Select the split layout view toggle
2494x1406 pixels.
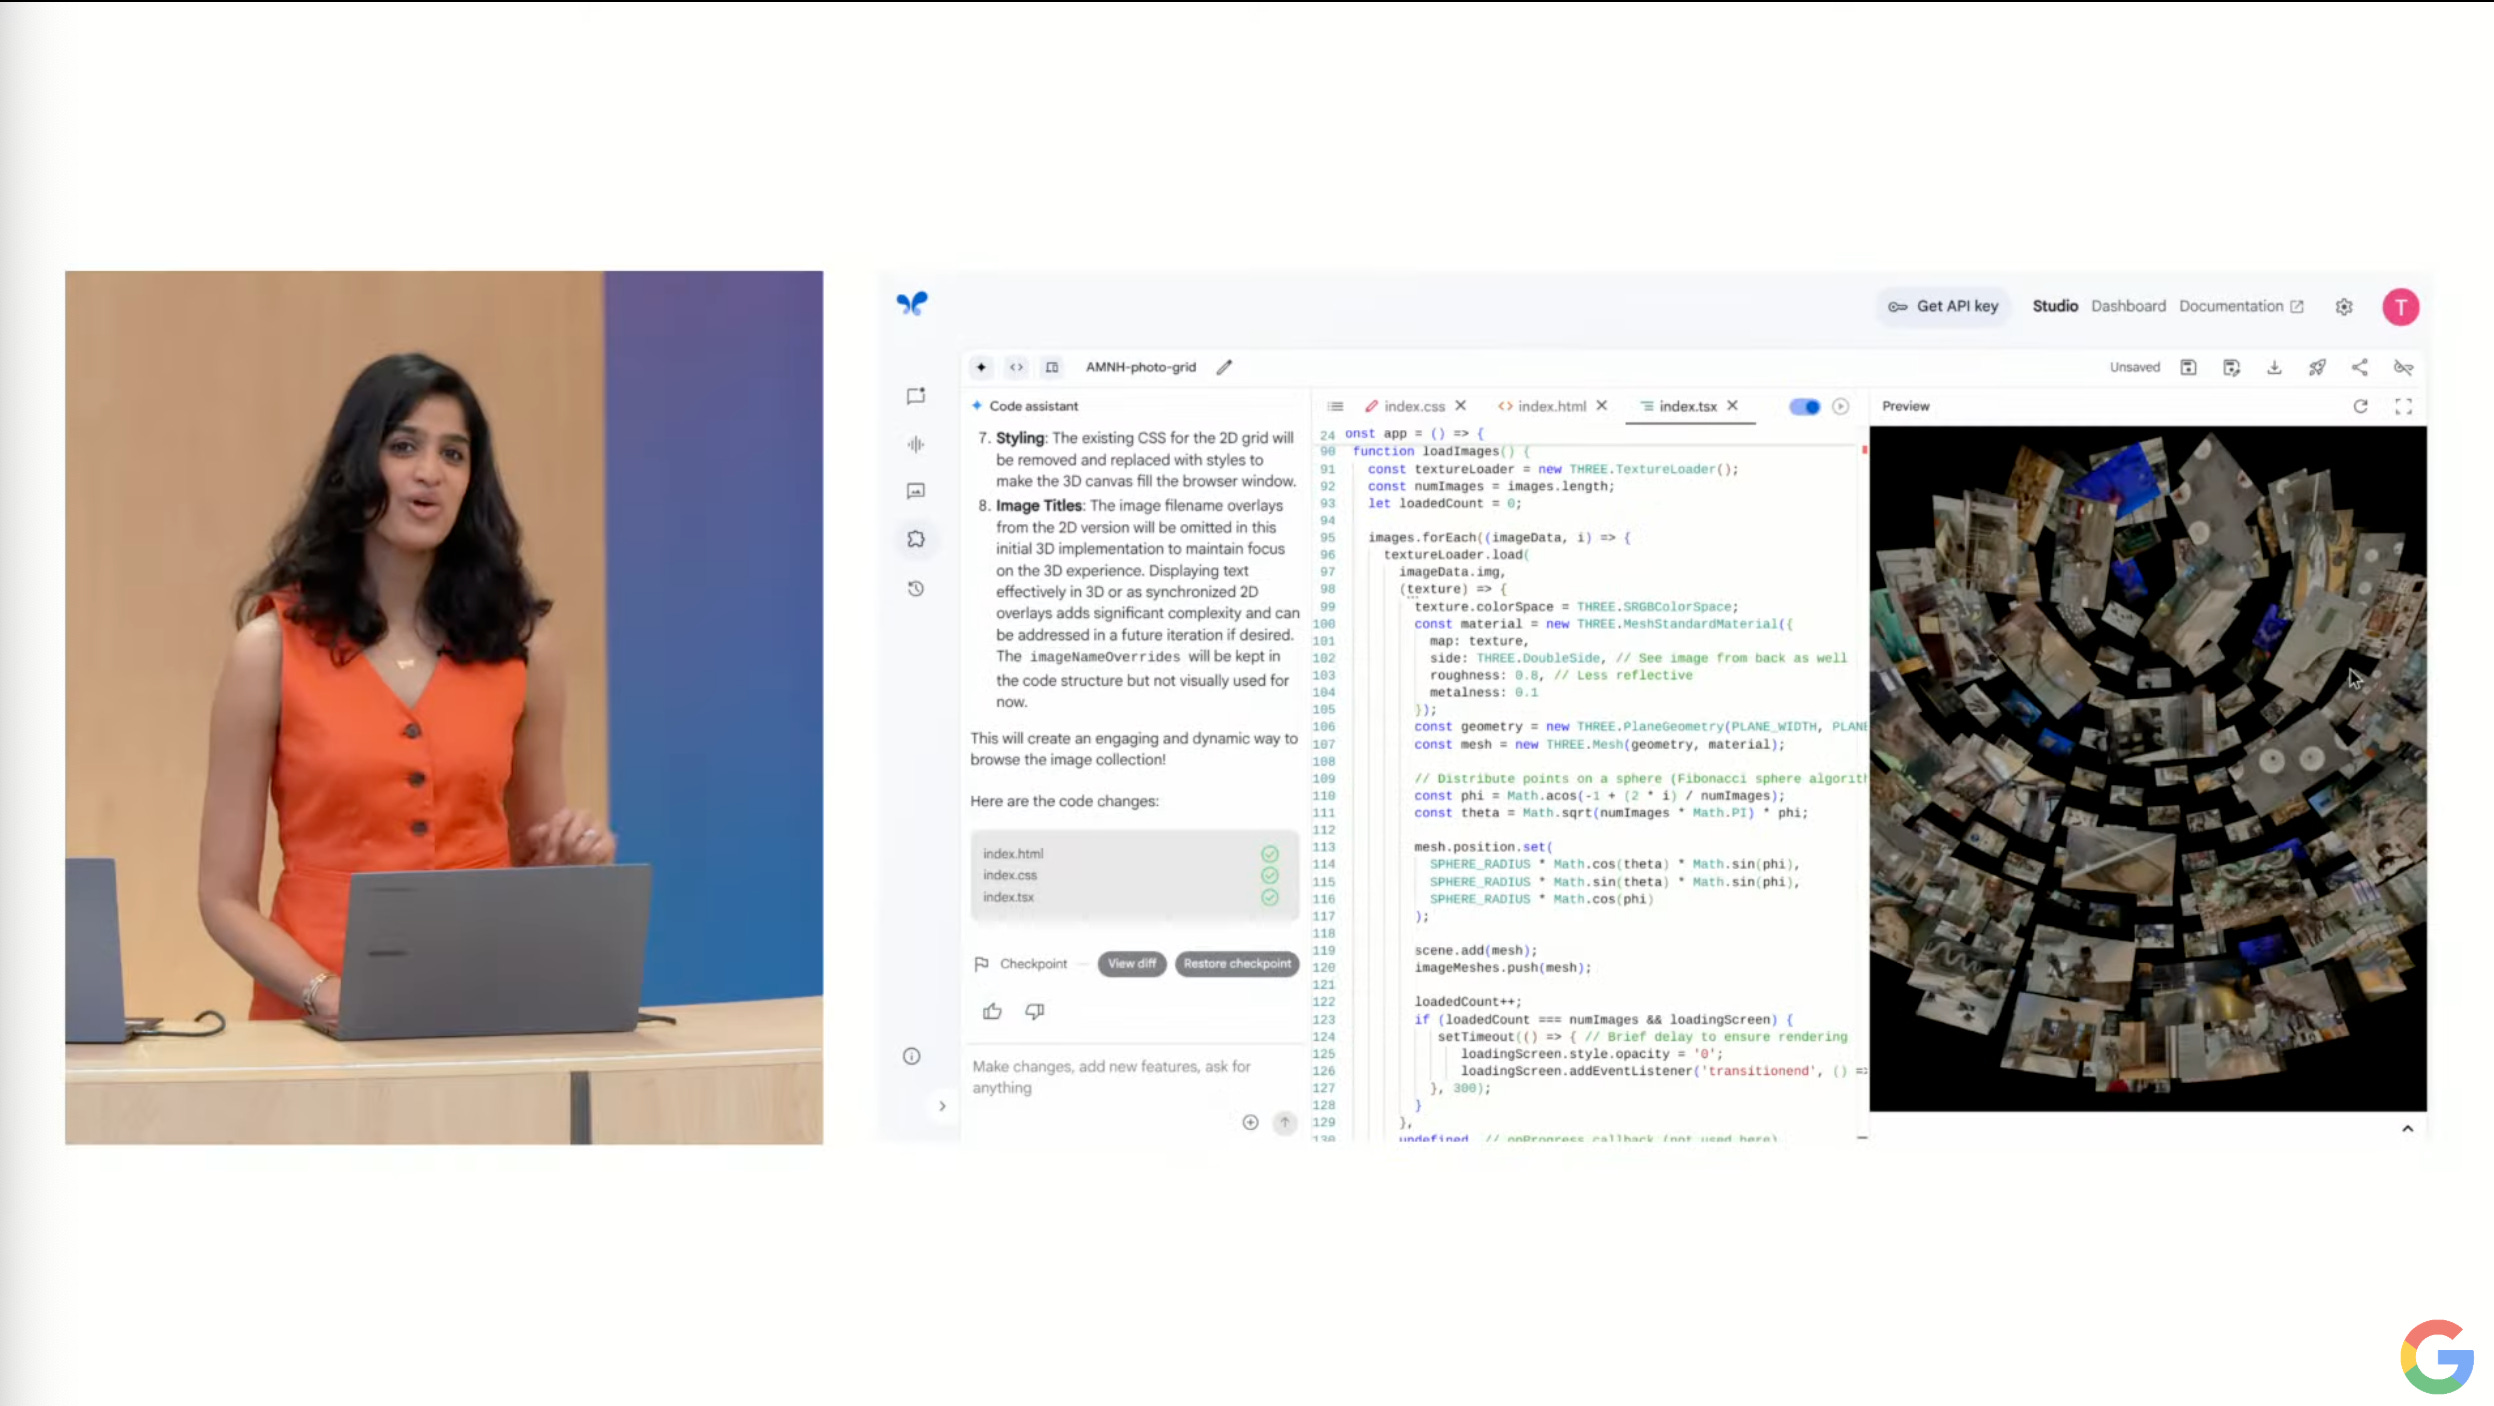point(1052,367)
